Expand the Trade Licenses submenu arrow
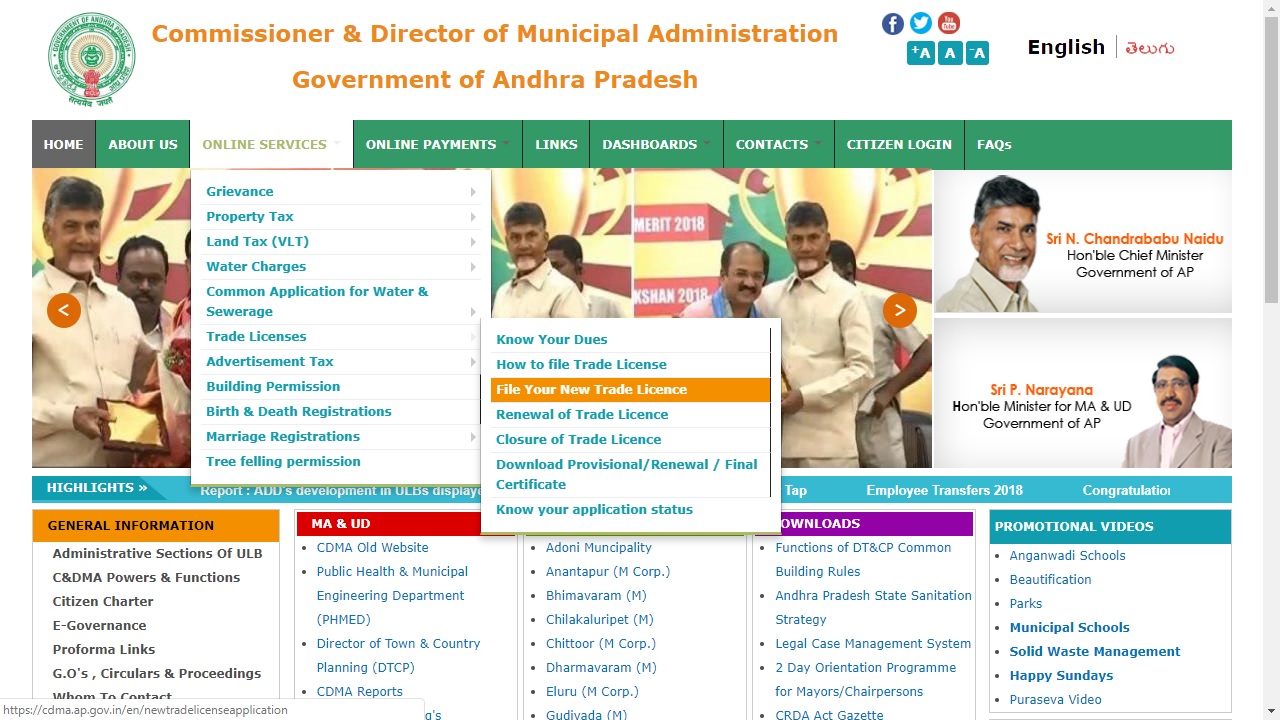Screen dimensions: 1280x720 tap(473, 337)
